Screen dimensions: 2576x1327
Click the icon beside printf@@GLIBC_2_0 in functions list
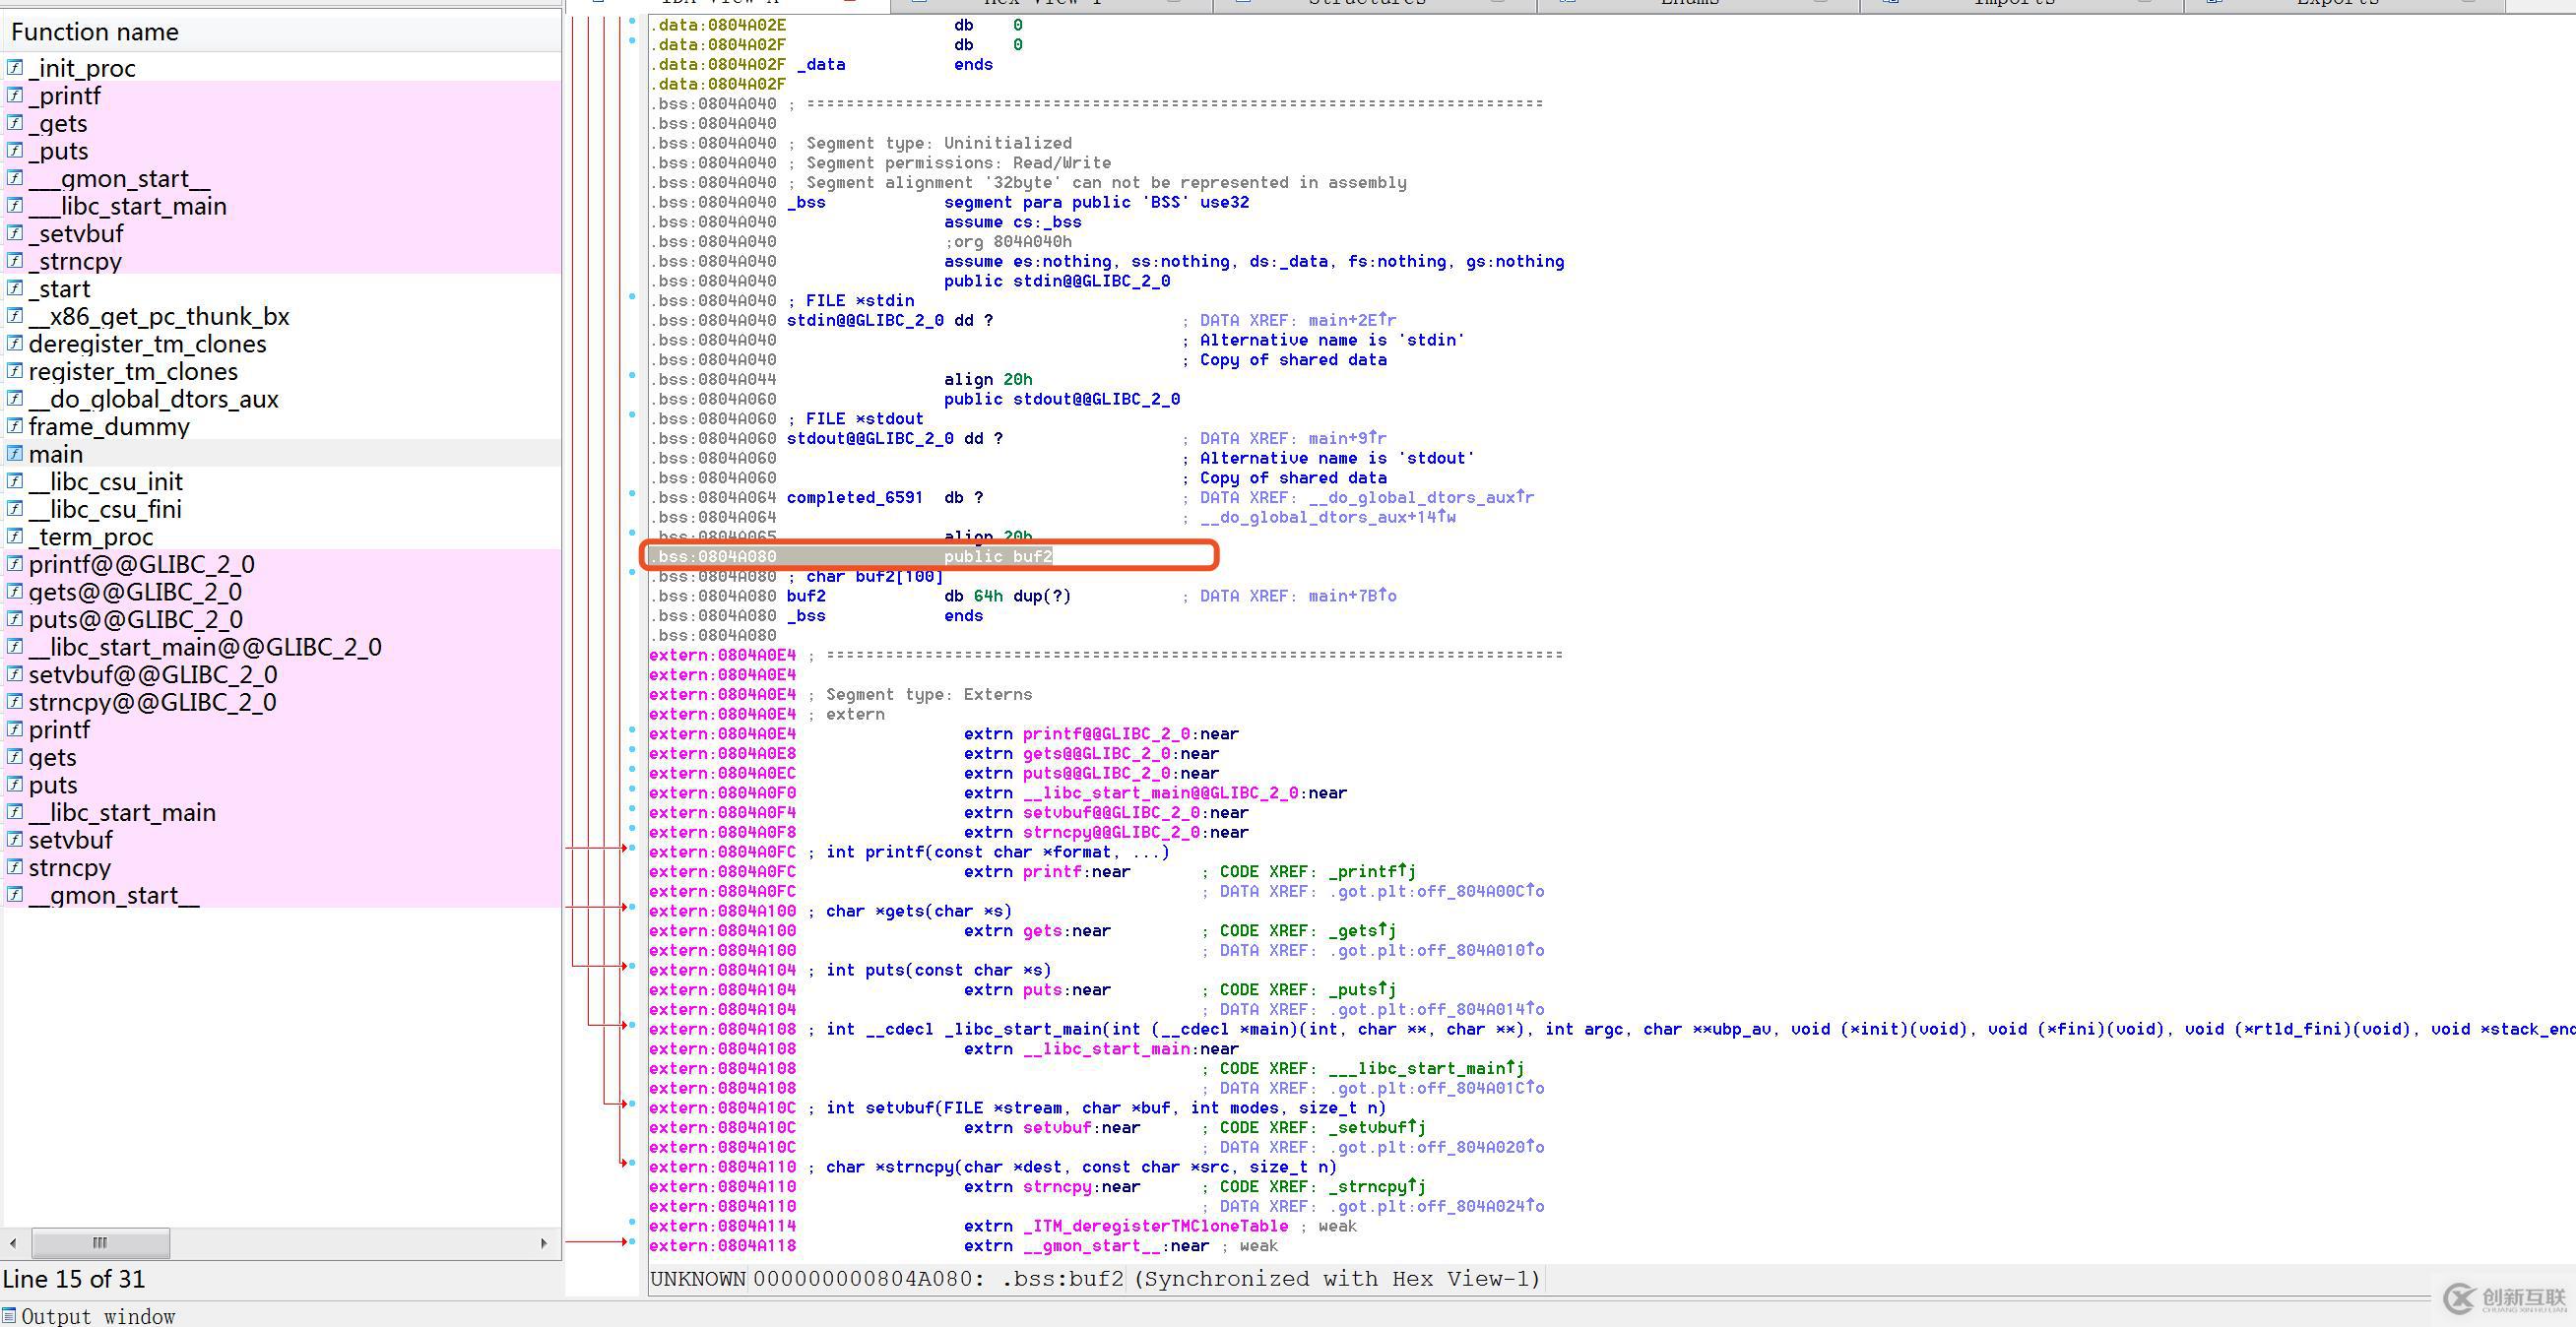click(15, 564)
